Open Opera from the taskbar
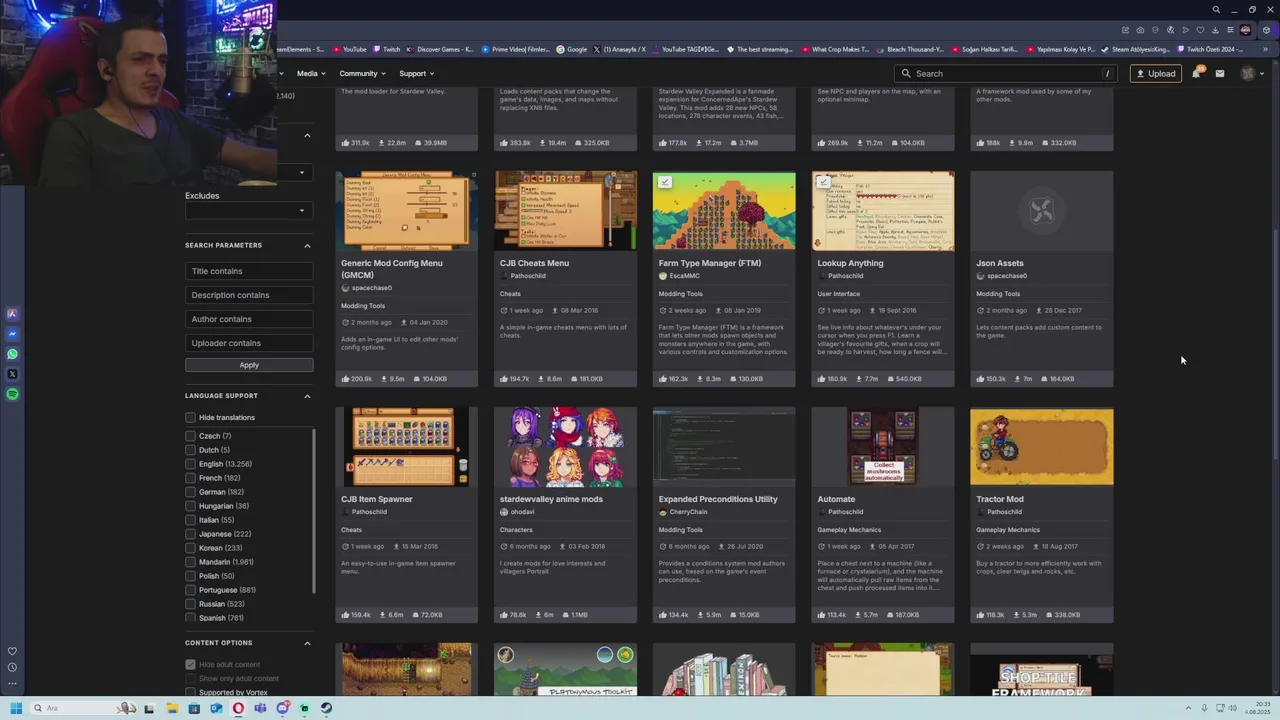The width and height of the screenshot is (1280, 720). coord(238,708)
